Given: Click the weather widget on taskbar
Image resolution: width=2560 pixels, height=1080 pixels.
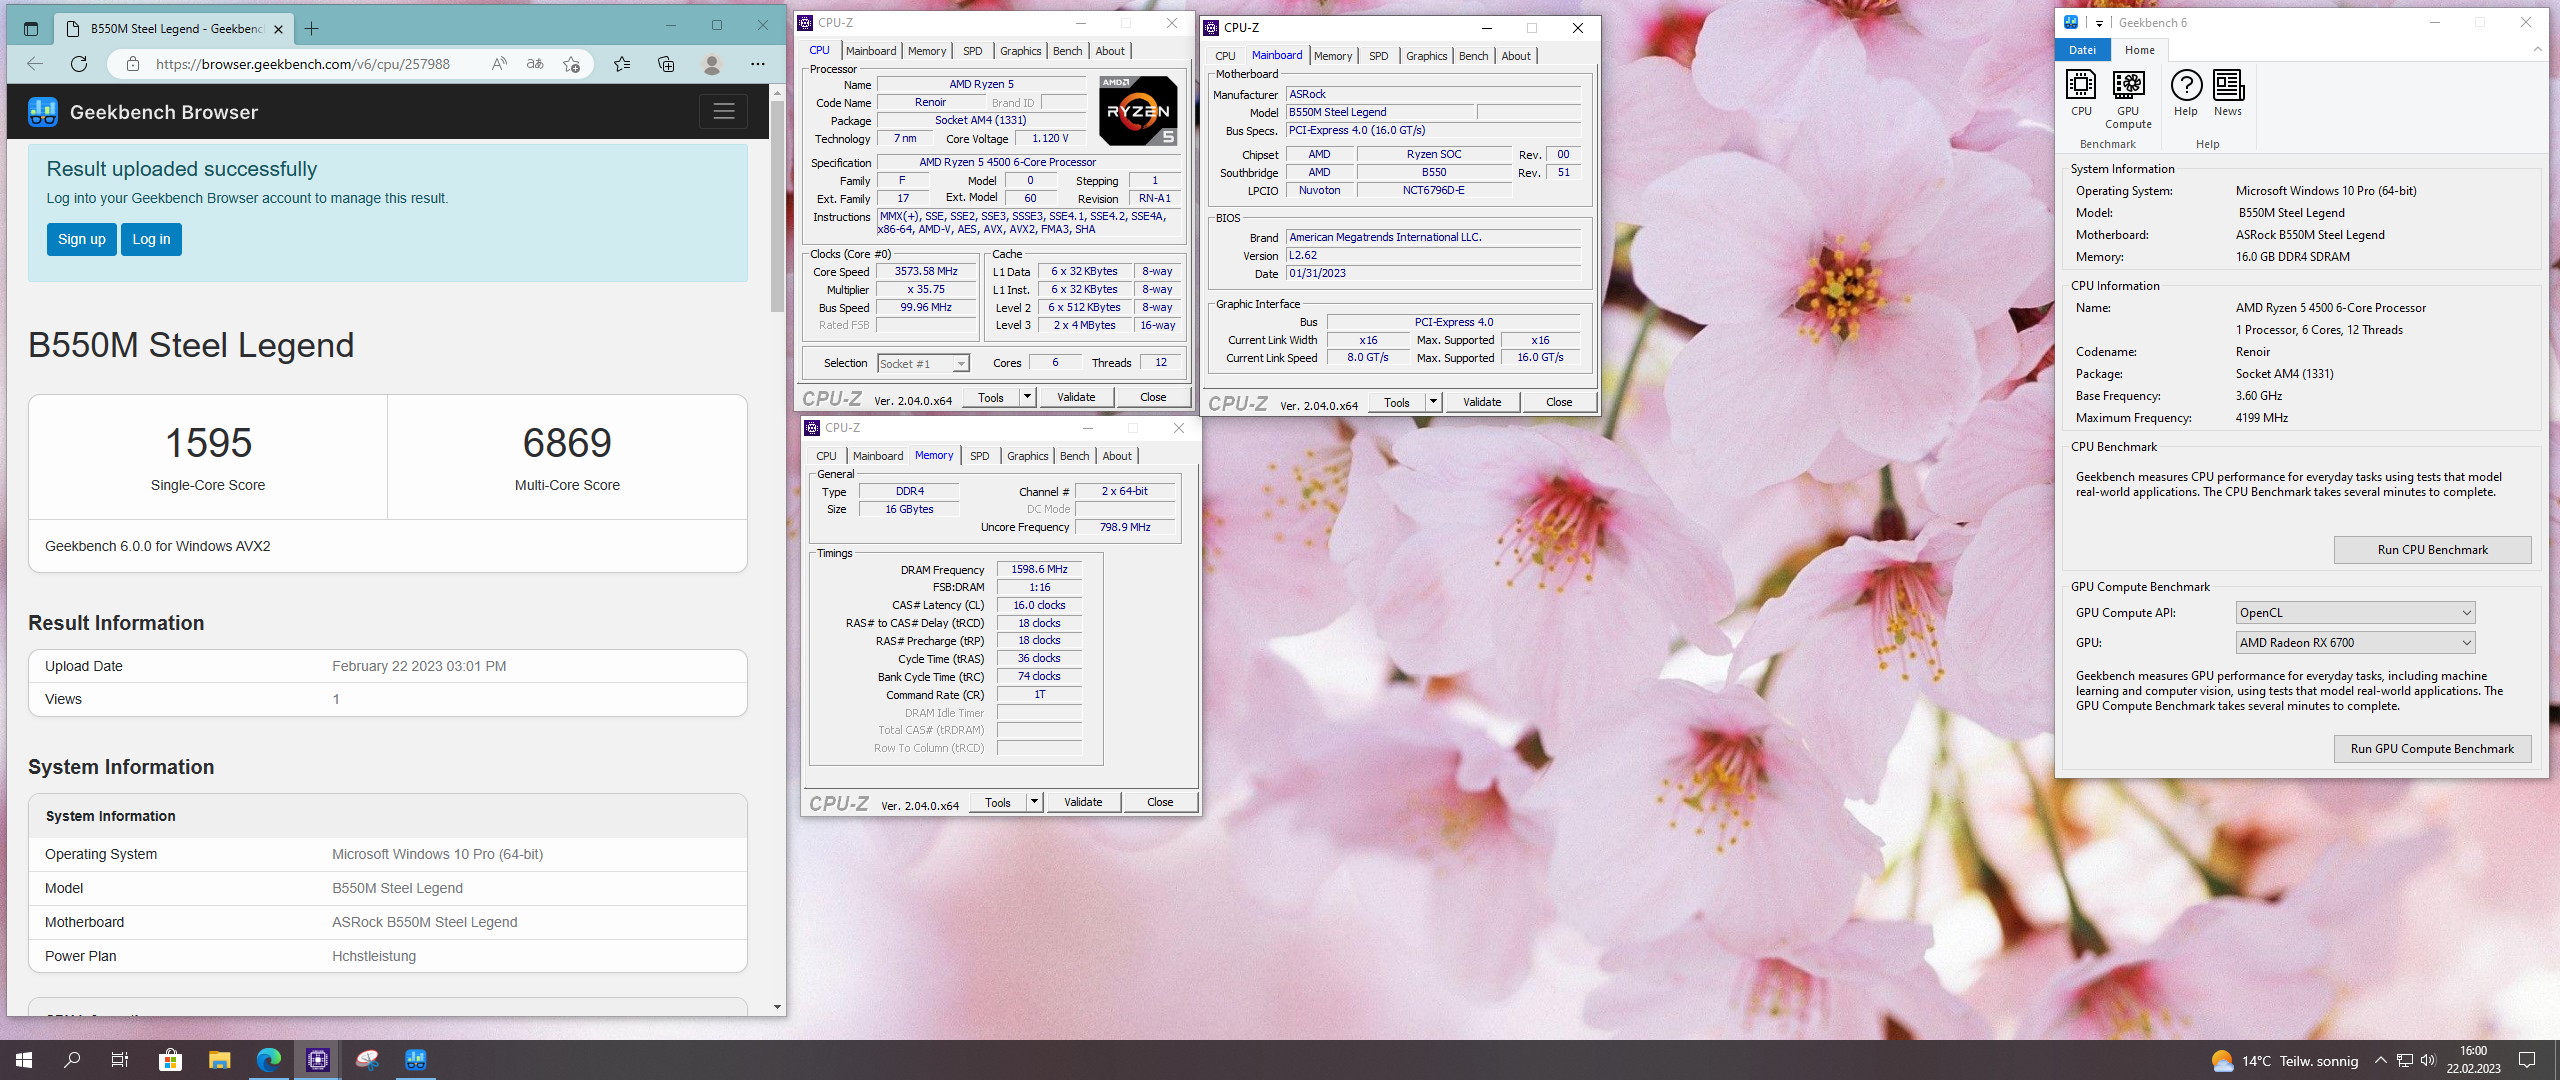Looking at the screenshot, I should coord(2284,1060).
